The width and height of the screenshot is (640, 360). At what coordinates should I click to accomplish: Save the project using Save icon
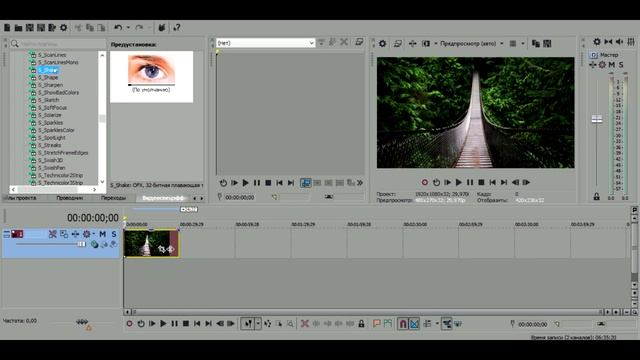tap(30, 28)
